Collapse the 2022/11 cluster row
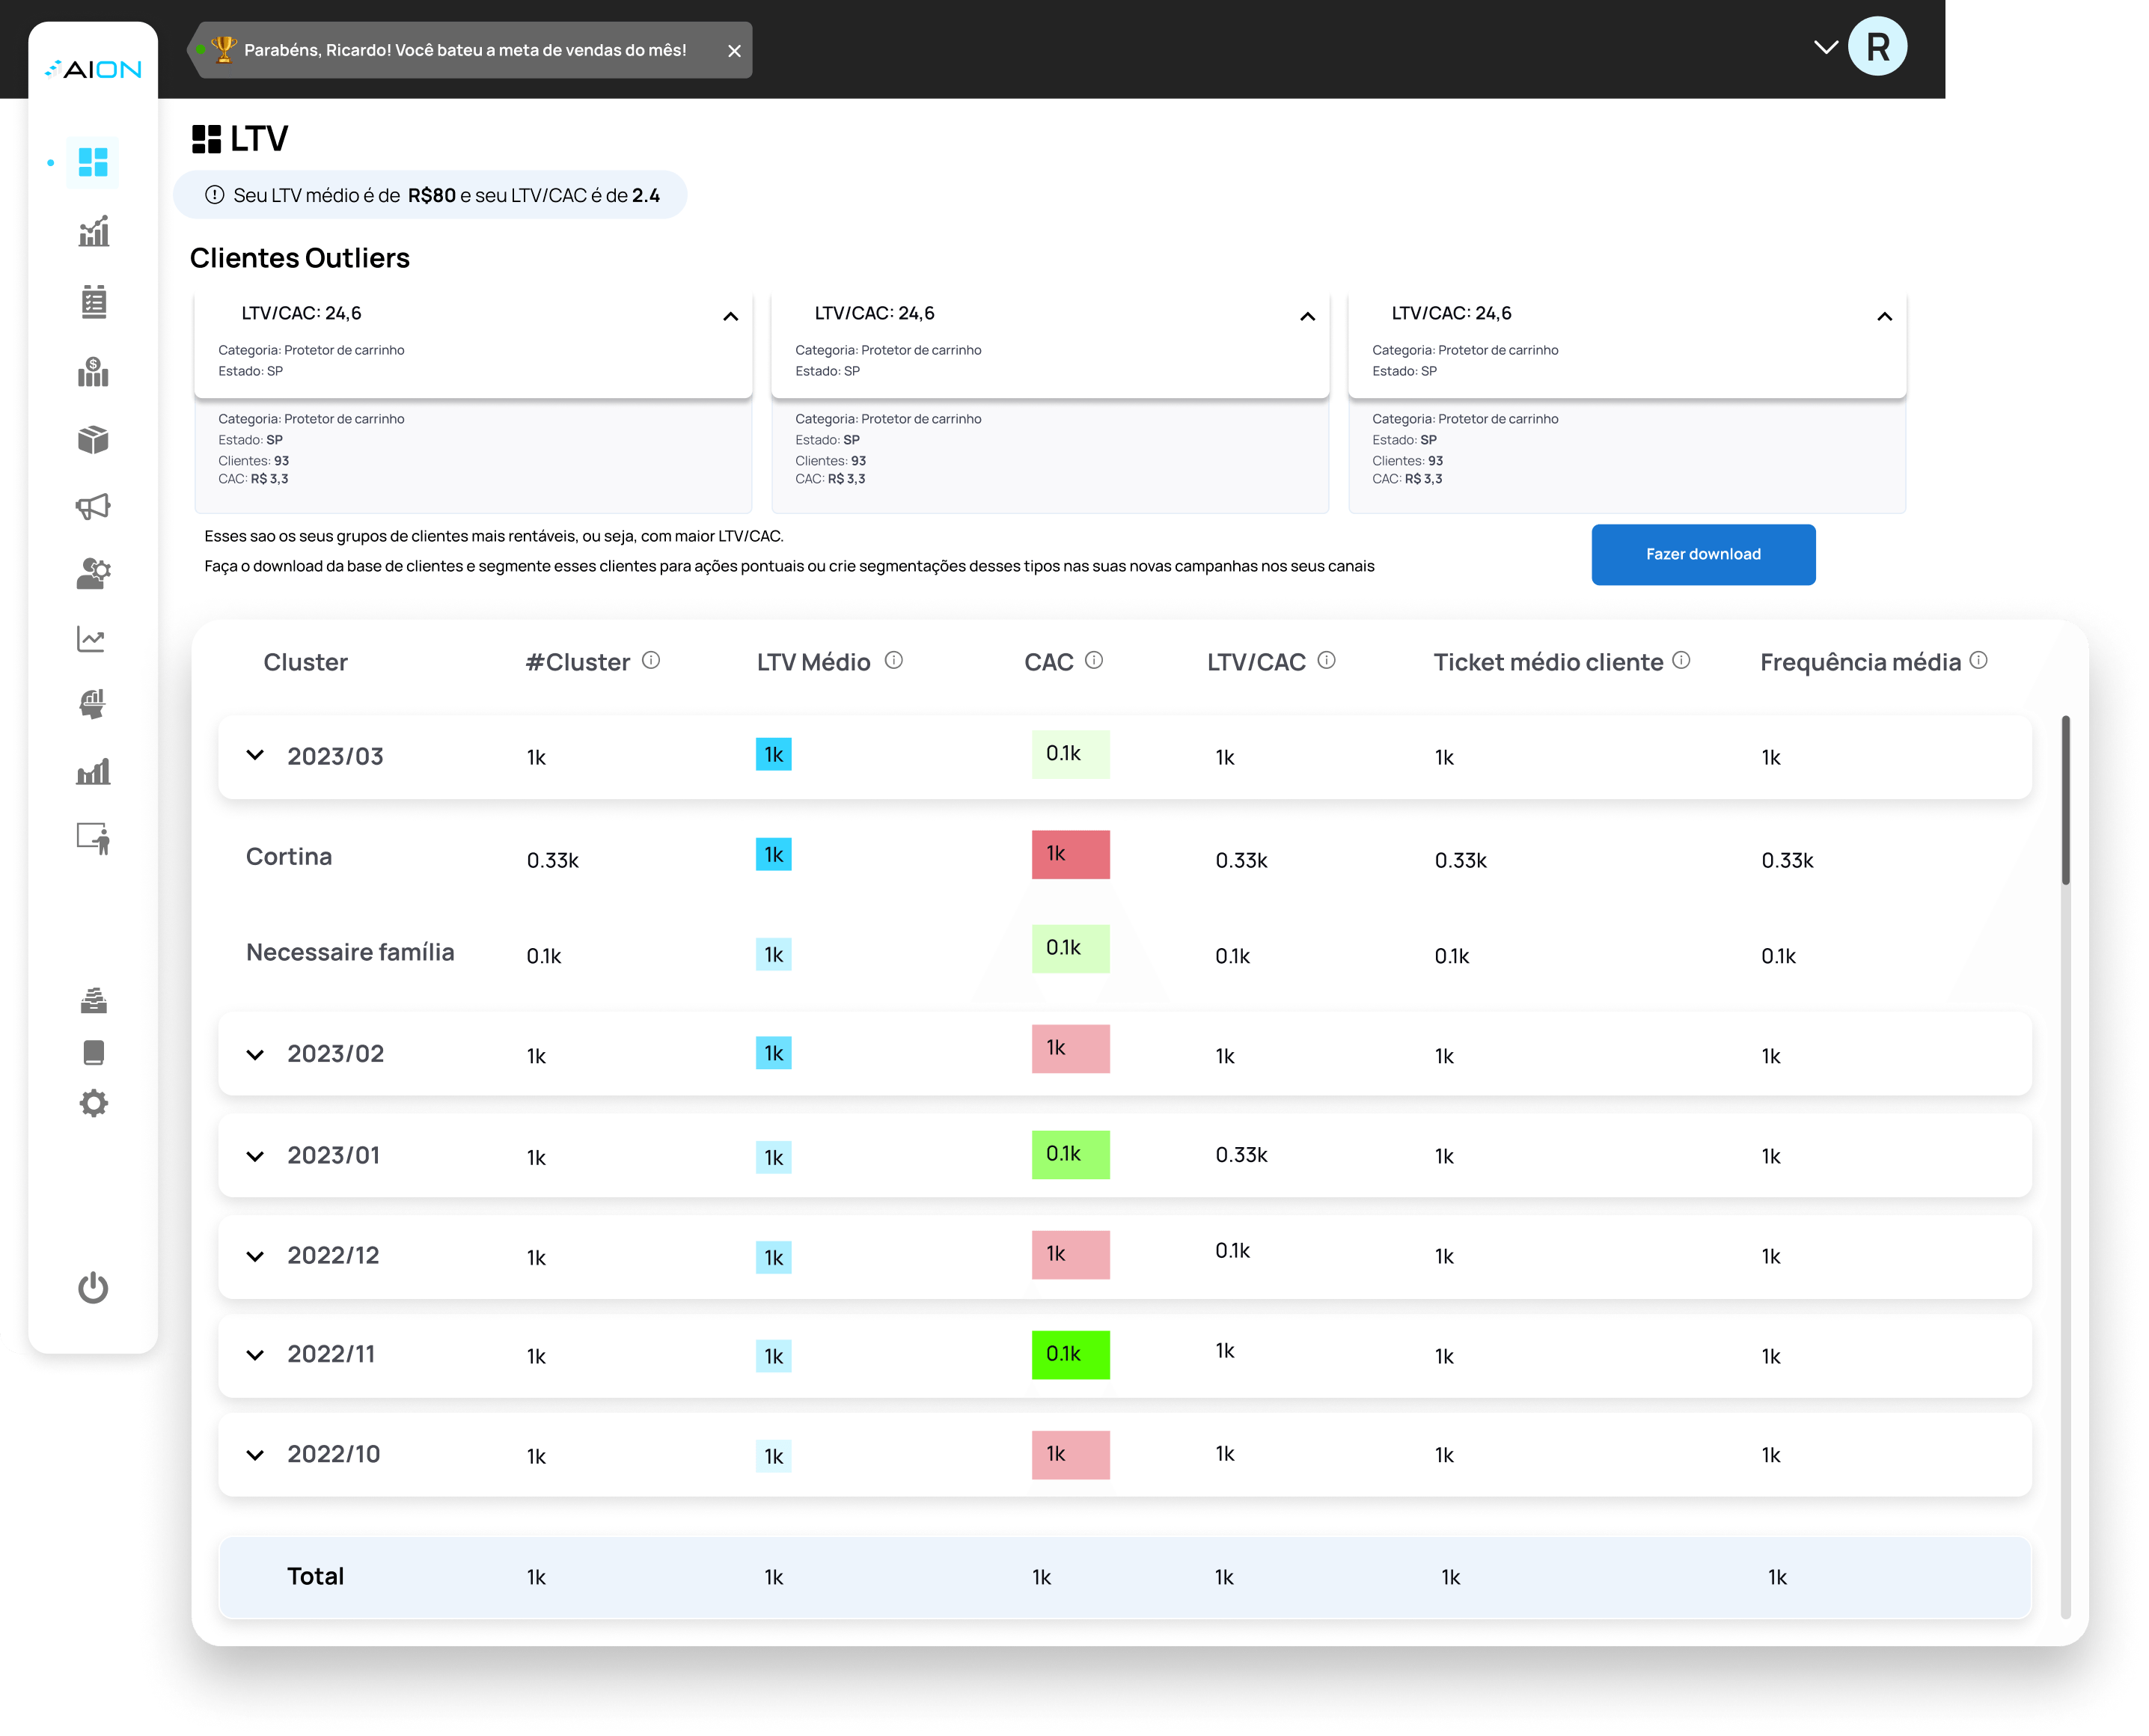Screen dimensions: 2149x1736 click(255, 1354)
